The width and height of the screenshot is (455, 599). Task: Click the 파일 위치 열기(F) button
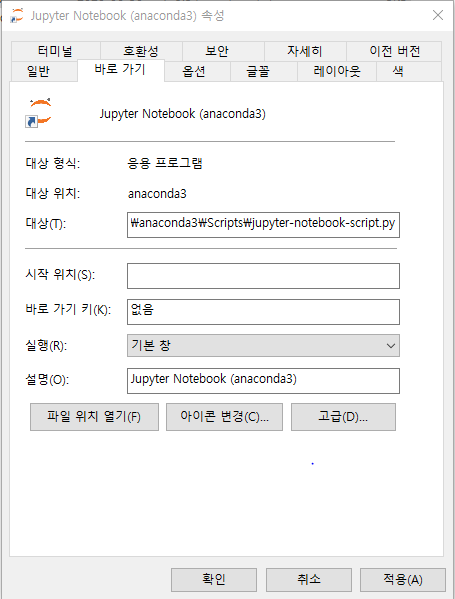click(x=94, y=417)
